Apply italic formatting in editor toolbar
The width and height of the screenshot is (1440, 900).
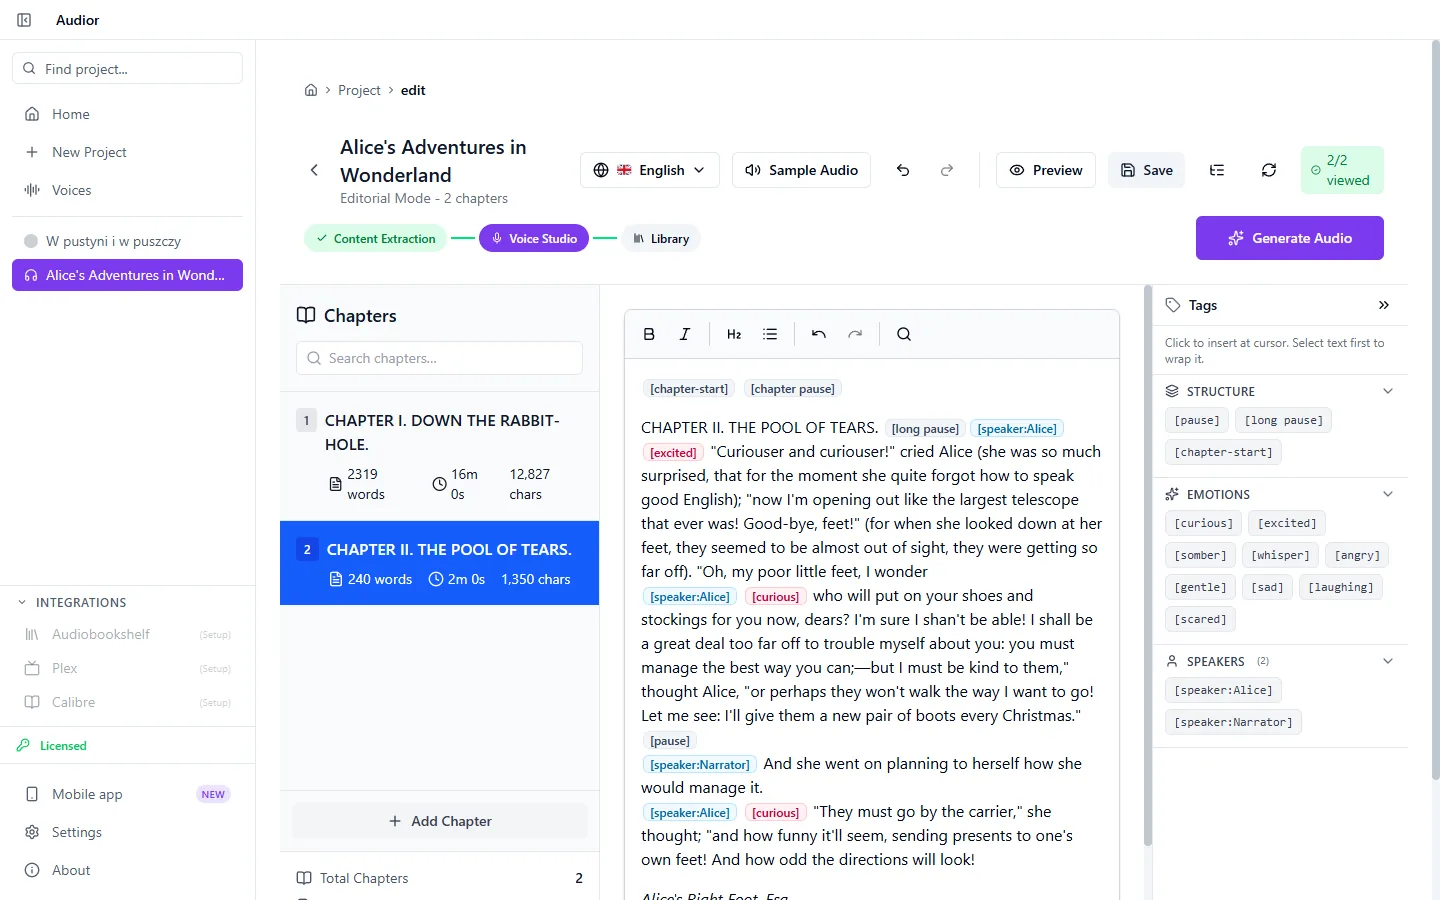tap(685, 334)
